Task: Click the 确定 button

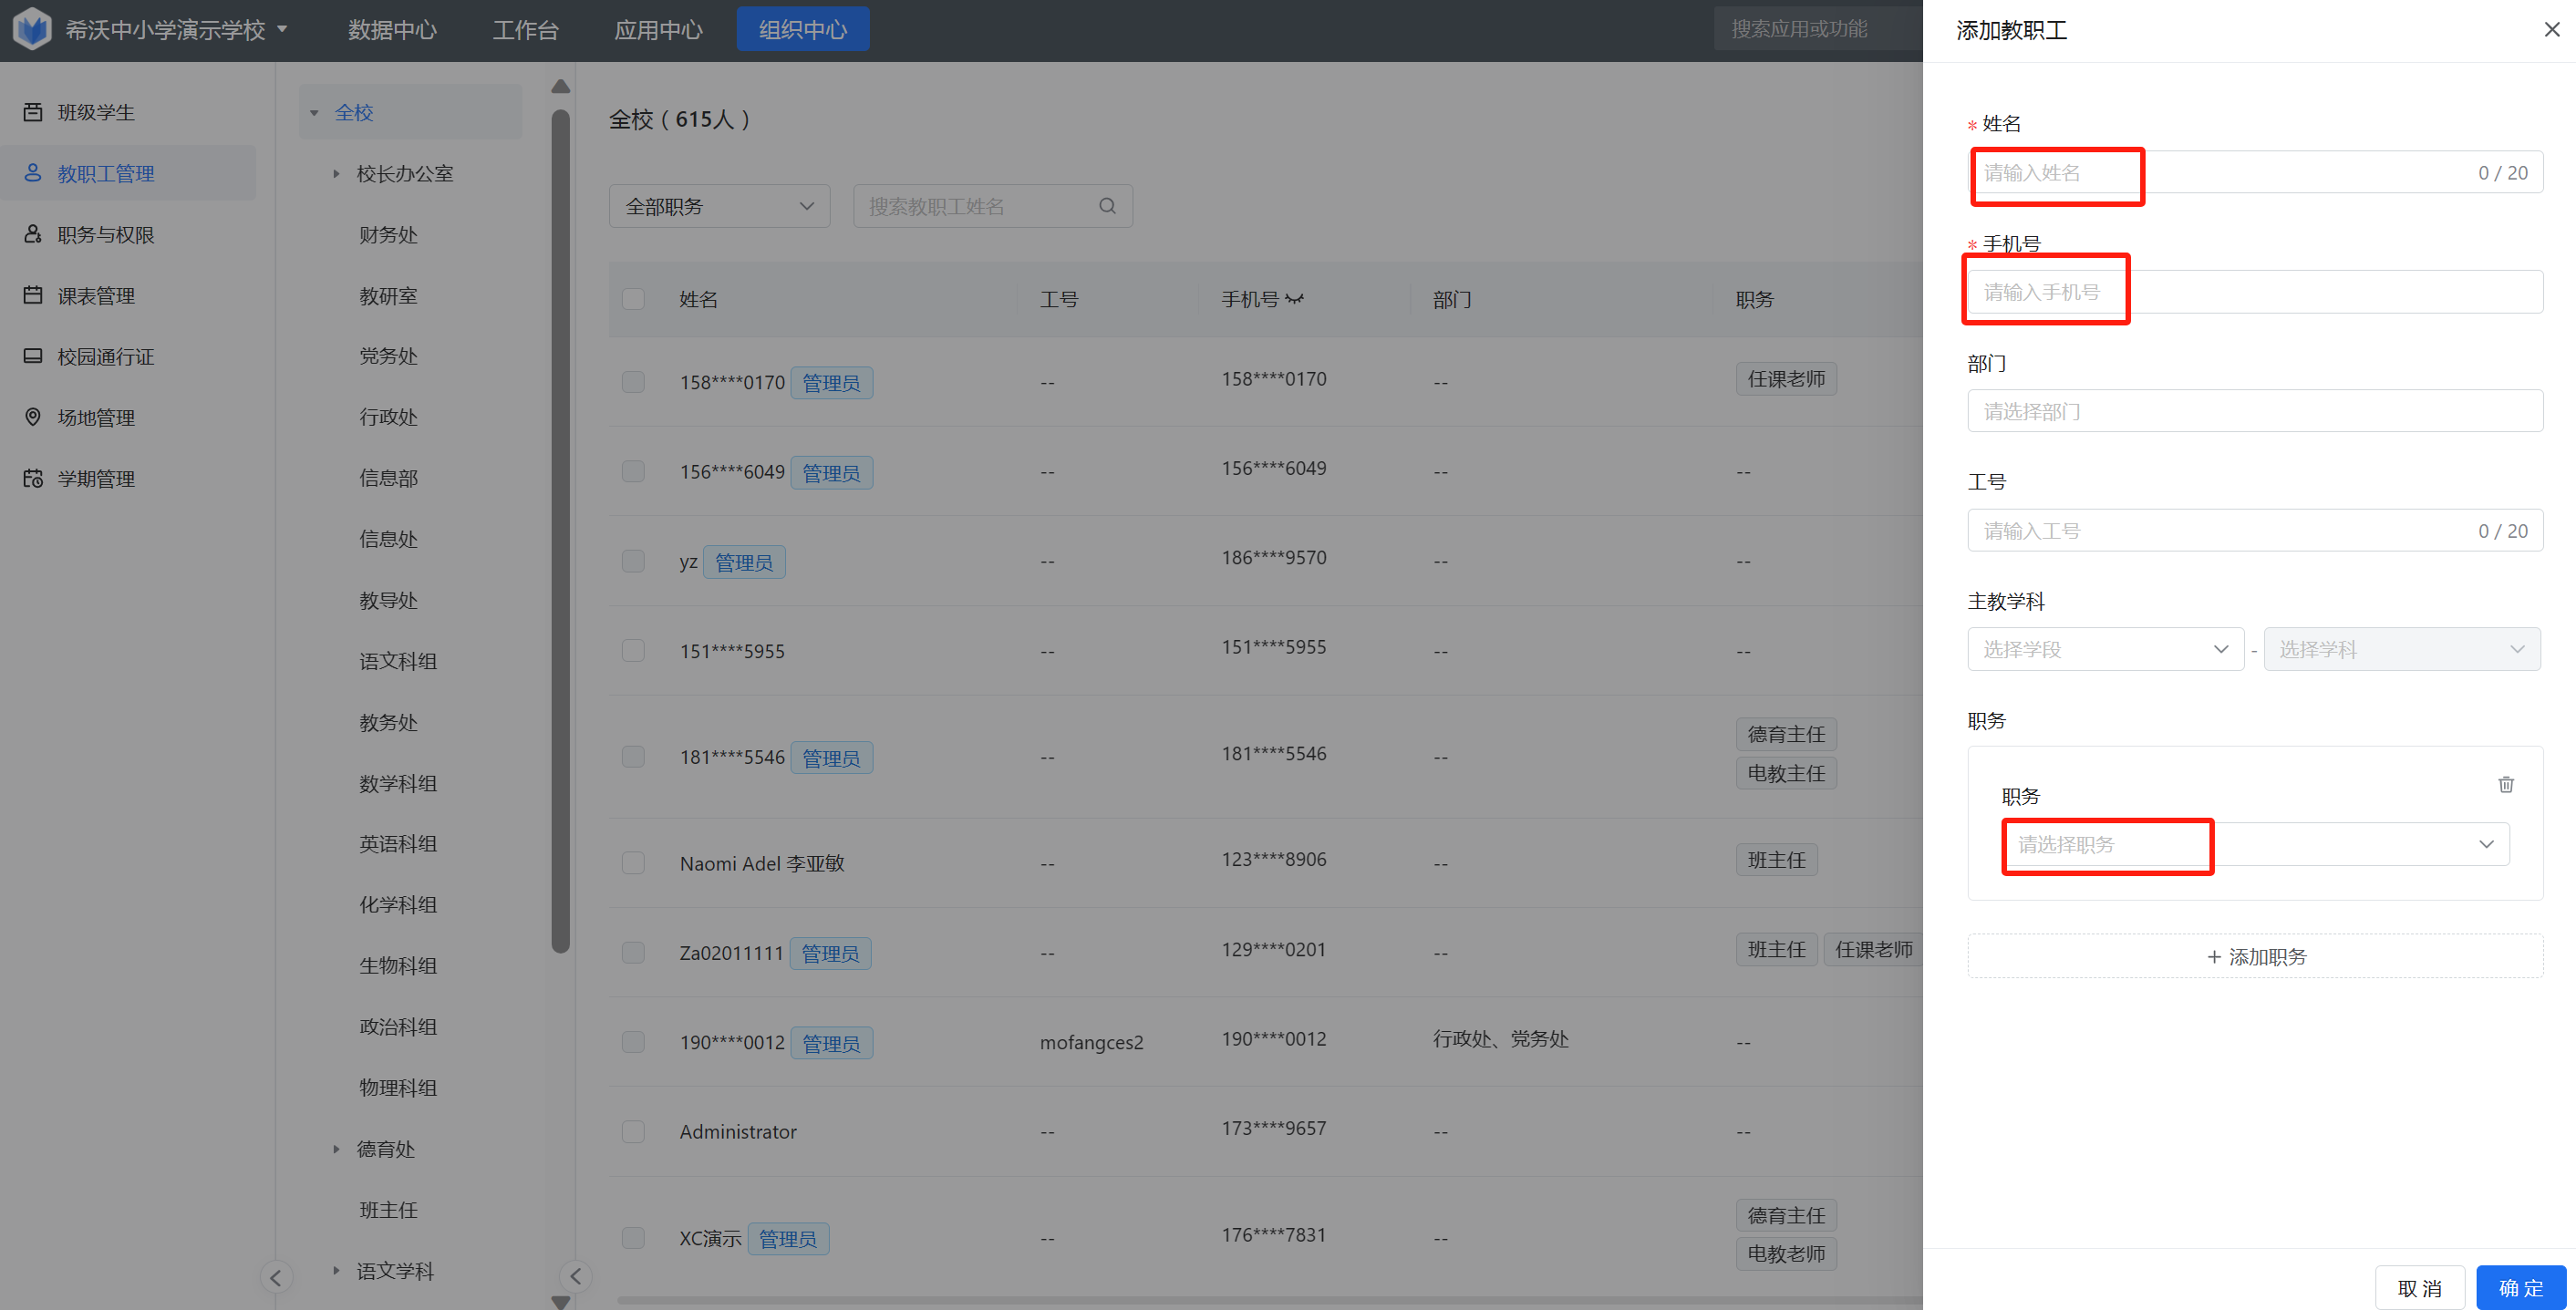Action: click(2520, 1287)
